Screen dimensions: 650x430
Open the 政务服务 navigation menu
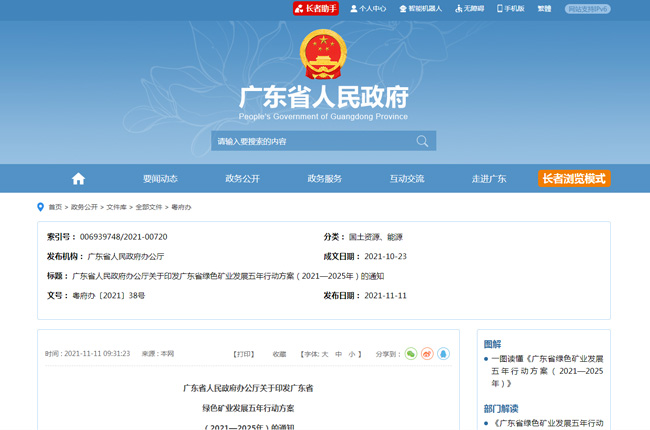[324, 179]
